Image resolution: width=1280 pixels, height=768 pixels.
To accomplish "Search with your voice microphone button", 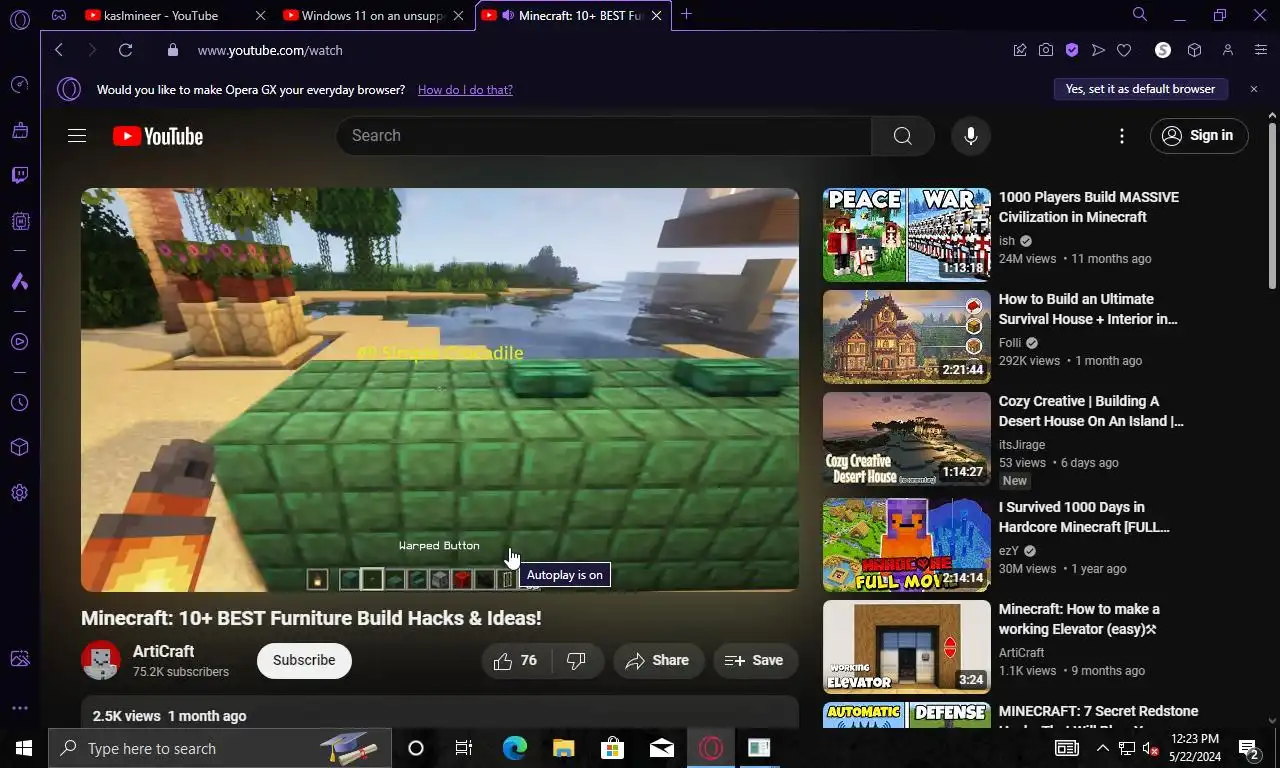I will point(970,136).
